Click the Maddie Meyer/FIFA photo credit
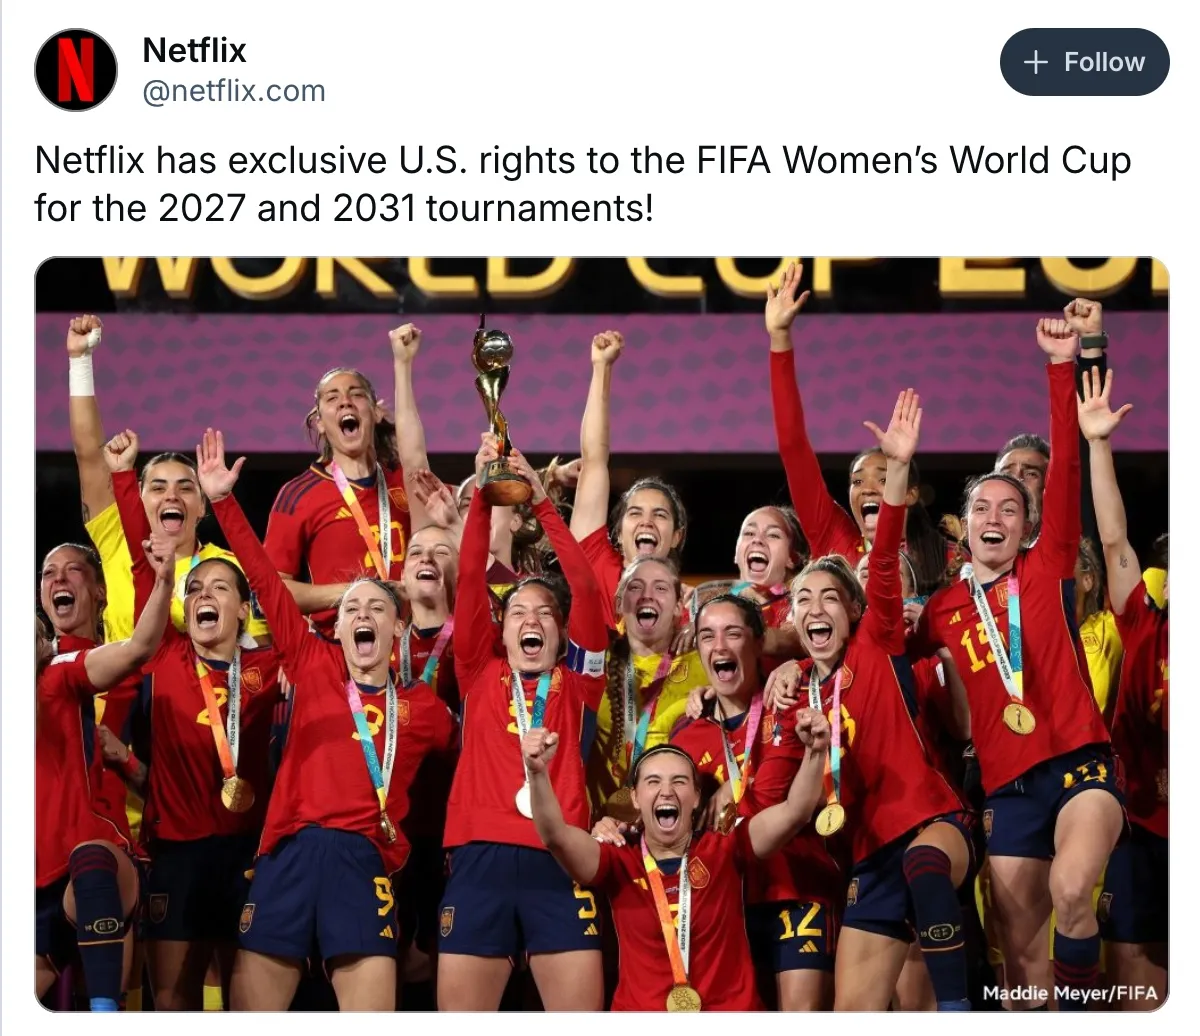The height and width of the screenshot is (1036, 1200). (1070, 993)
